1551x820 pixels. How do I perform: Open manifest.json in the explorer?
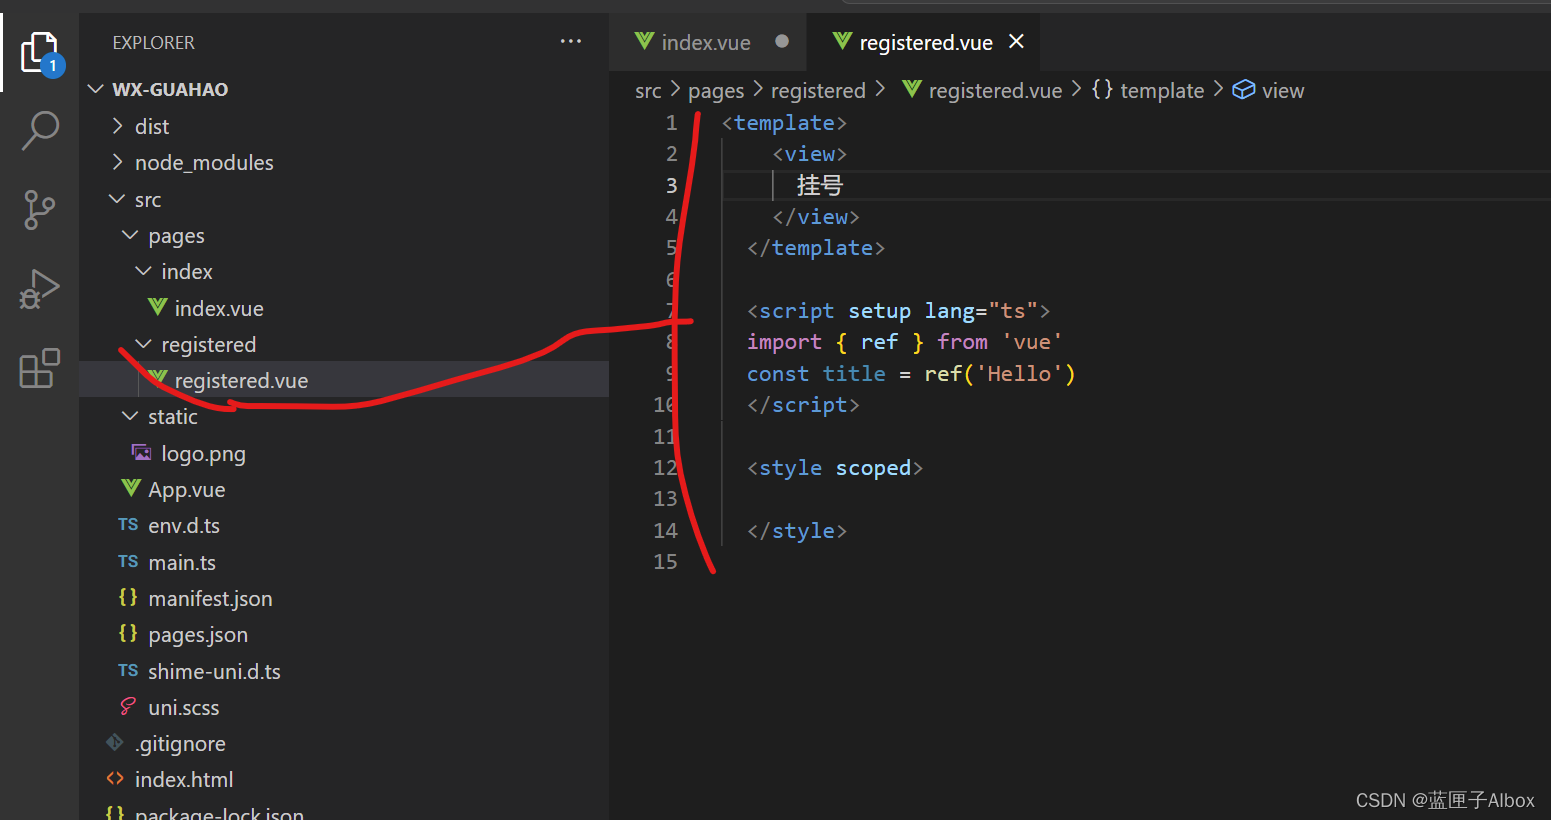(x=210, y=598)
